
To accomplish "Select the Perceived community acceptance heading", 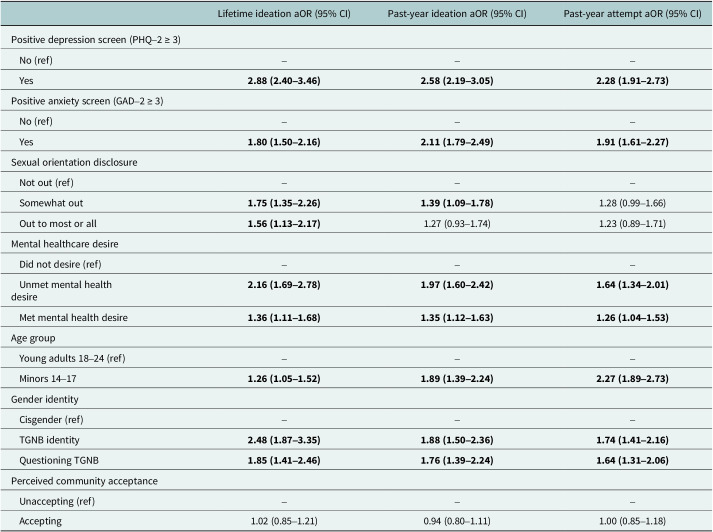I will [x=85, y=481].
